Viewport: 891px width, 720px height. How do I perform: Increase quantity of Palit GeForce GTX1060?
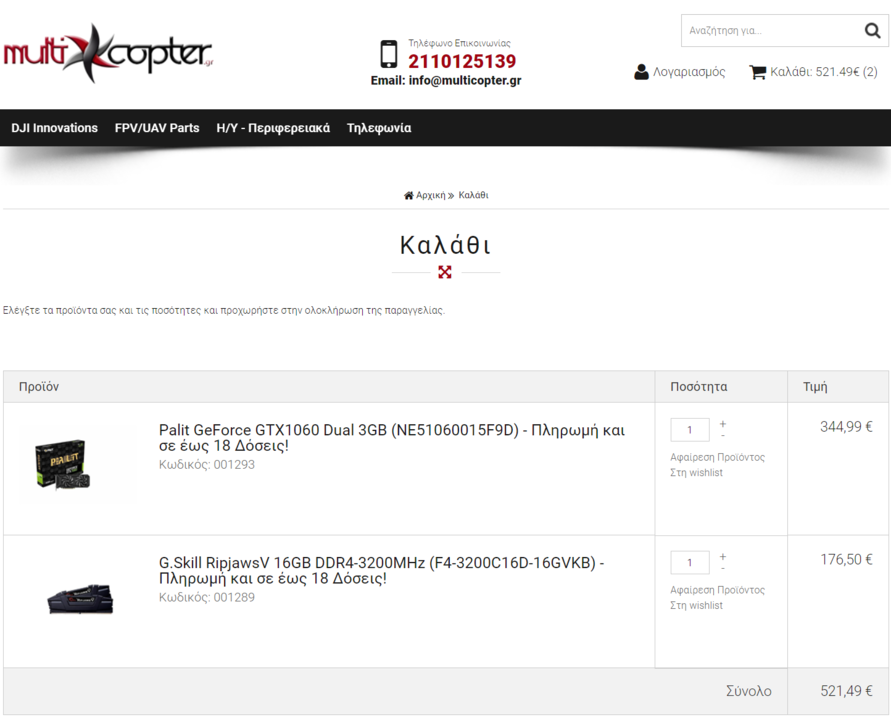click(x=723, y=424)
